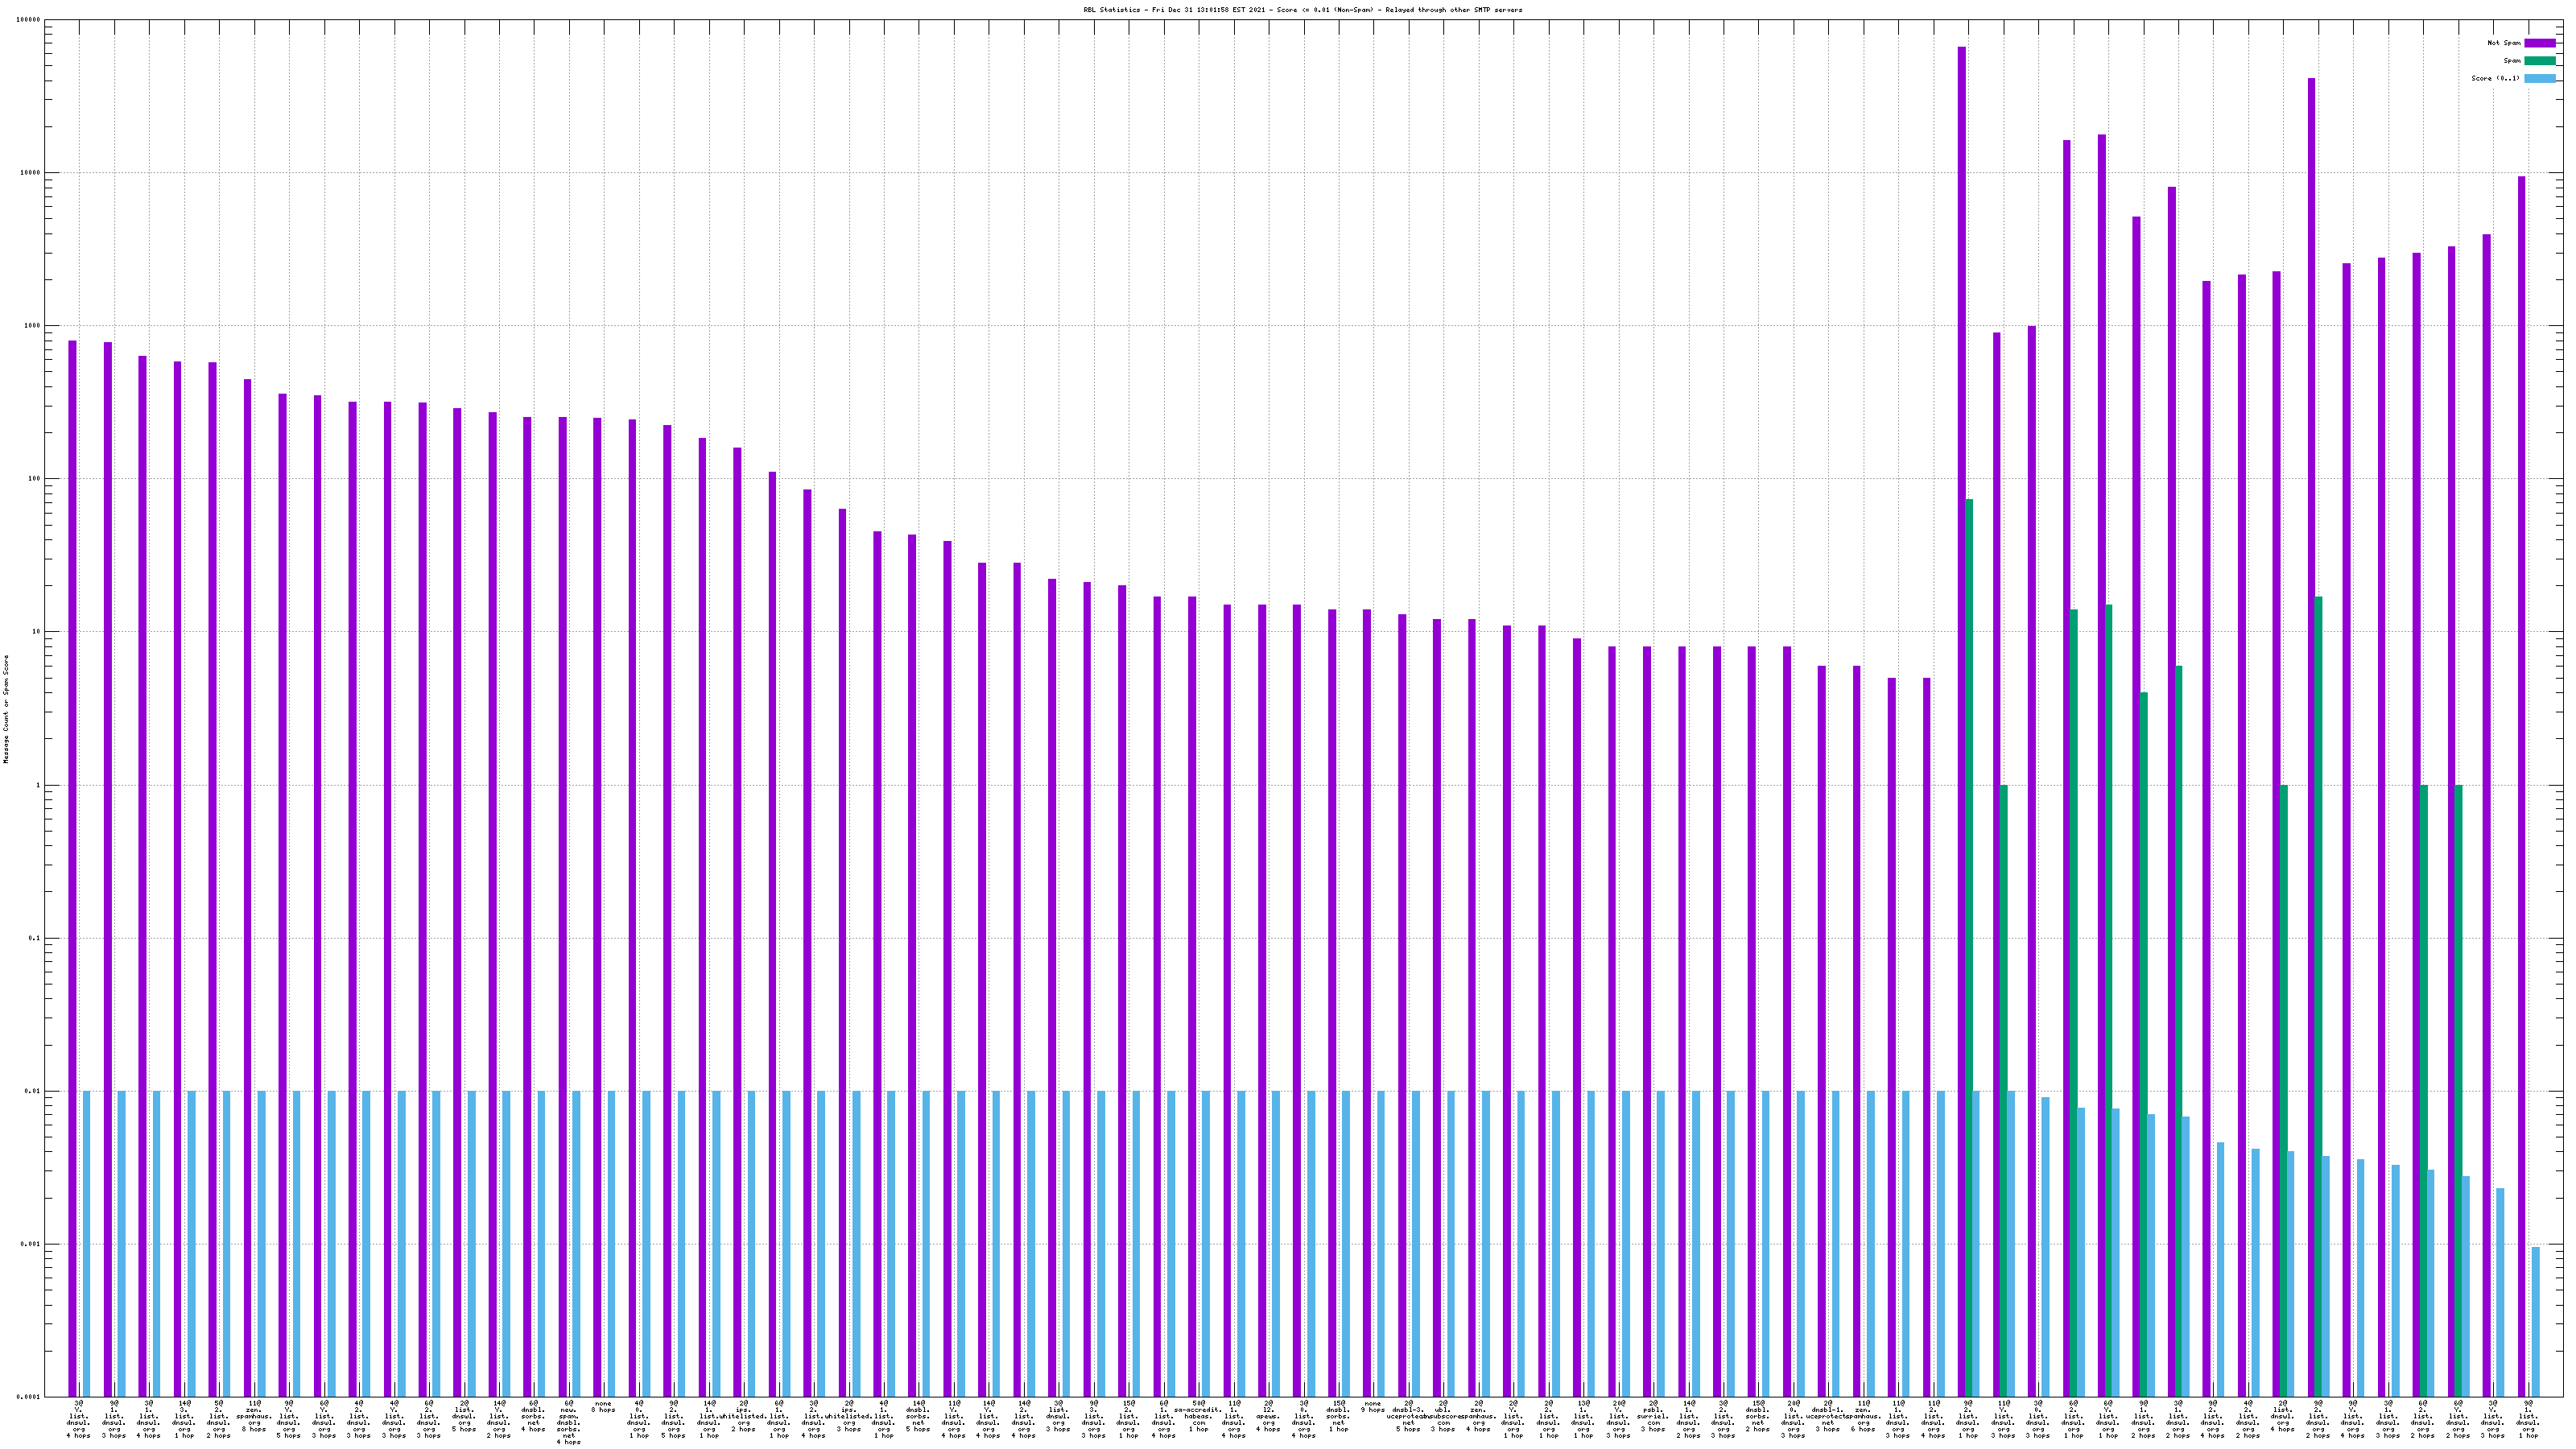
Task: Click the shortest light blue bar at far right
Action: [x=2535, y=1320]
